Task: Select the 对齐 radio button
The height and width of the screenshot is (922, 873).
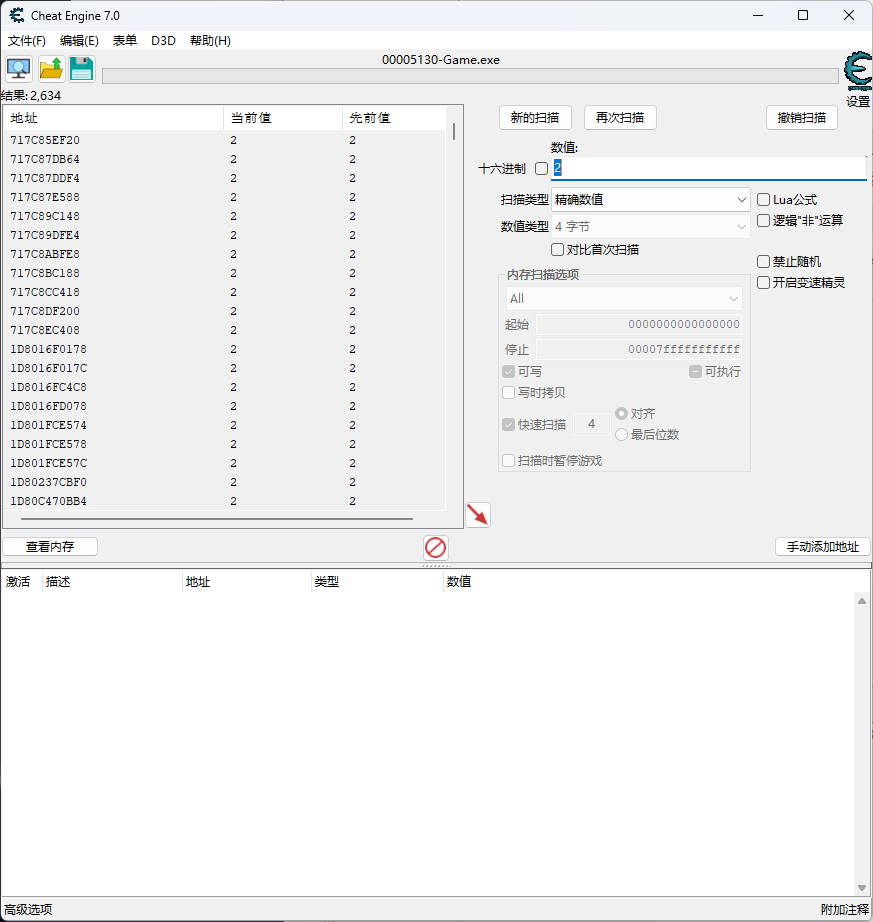Action: [x=621, y=414]
